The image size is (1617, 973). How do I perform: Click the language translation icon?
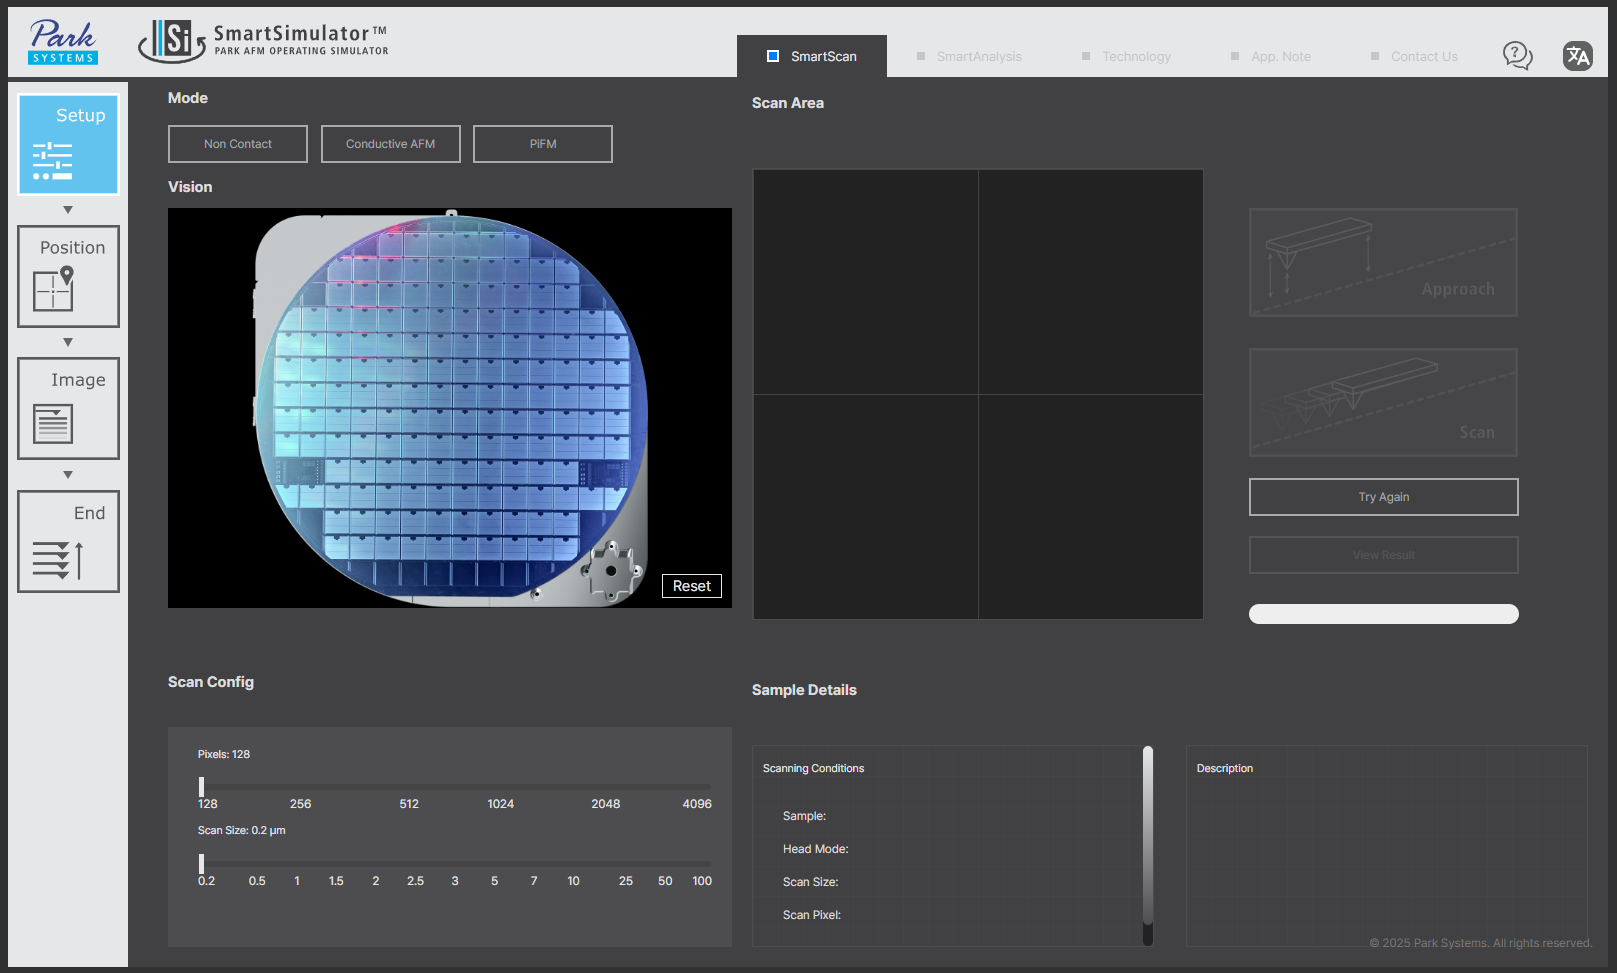[1578, 56]
